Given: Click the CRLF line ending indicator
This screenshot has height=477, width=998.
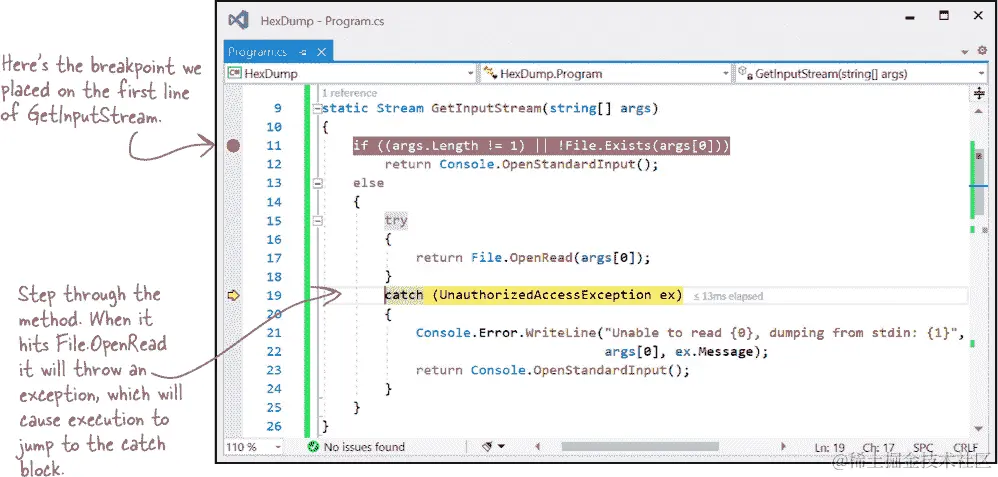Looking at the screenshot, I should click(966, 448).
